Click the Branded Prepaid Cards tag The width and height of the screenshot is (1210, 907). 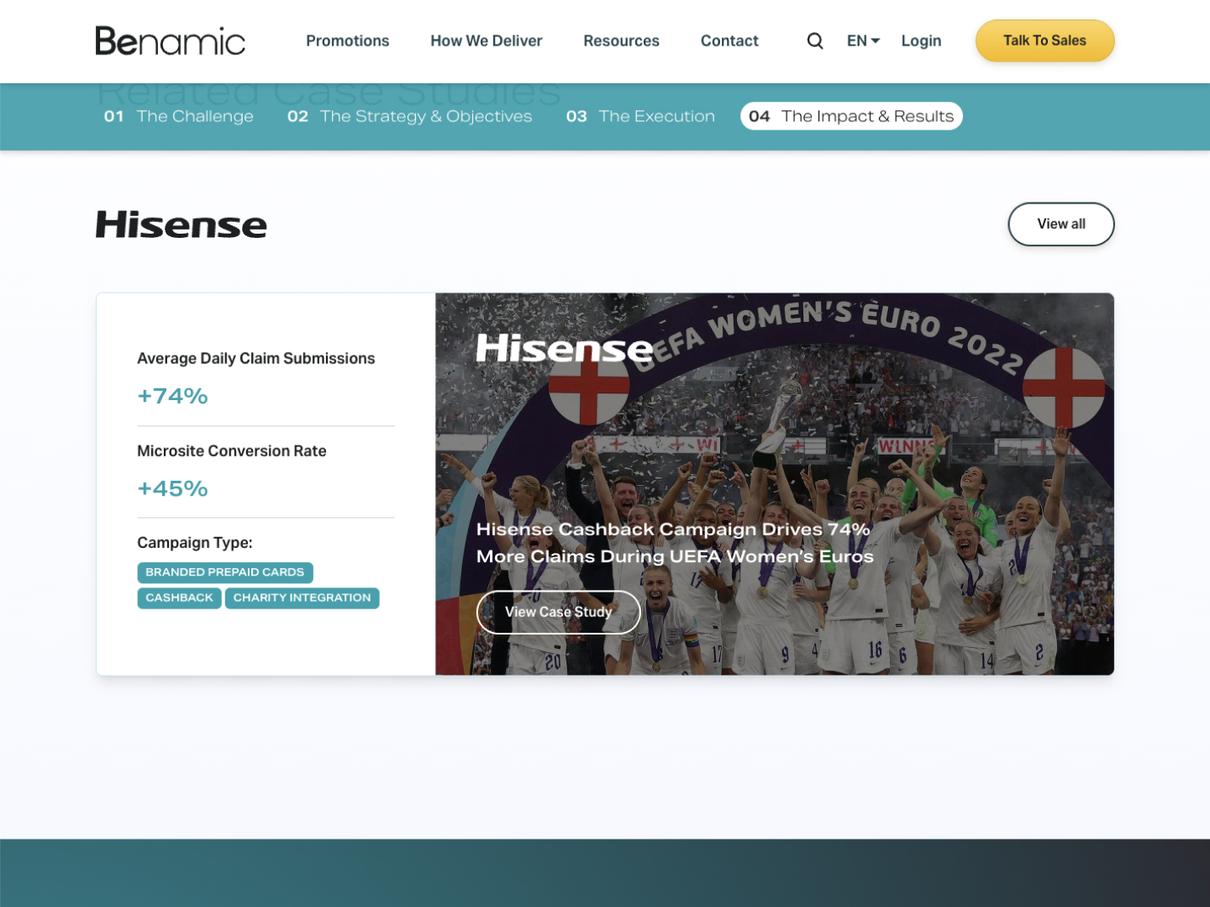coord(225,573)
